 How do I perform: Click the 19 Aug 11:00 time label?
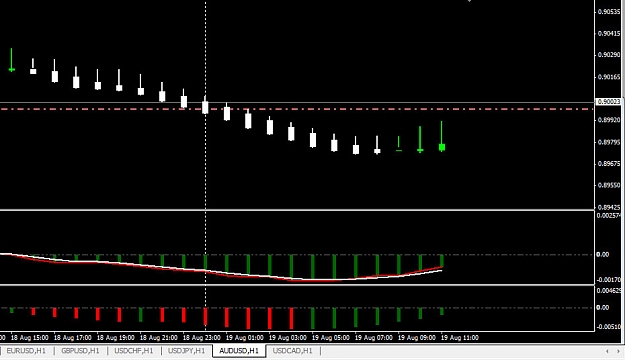click(460, 338)
